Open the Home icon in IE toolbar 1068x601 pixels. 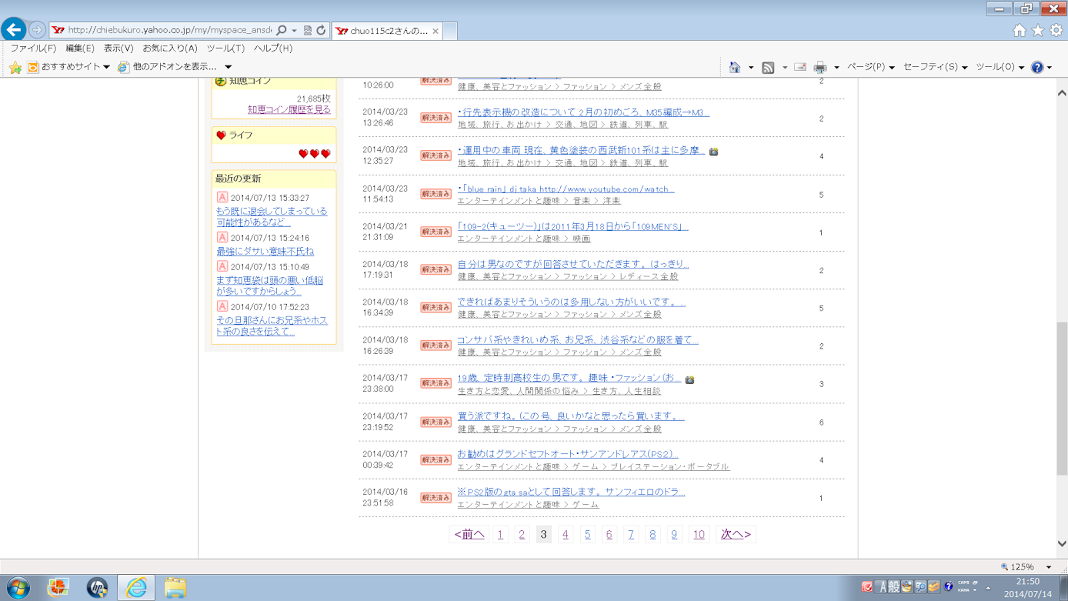point(1019,31)
